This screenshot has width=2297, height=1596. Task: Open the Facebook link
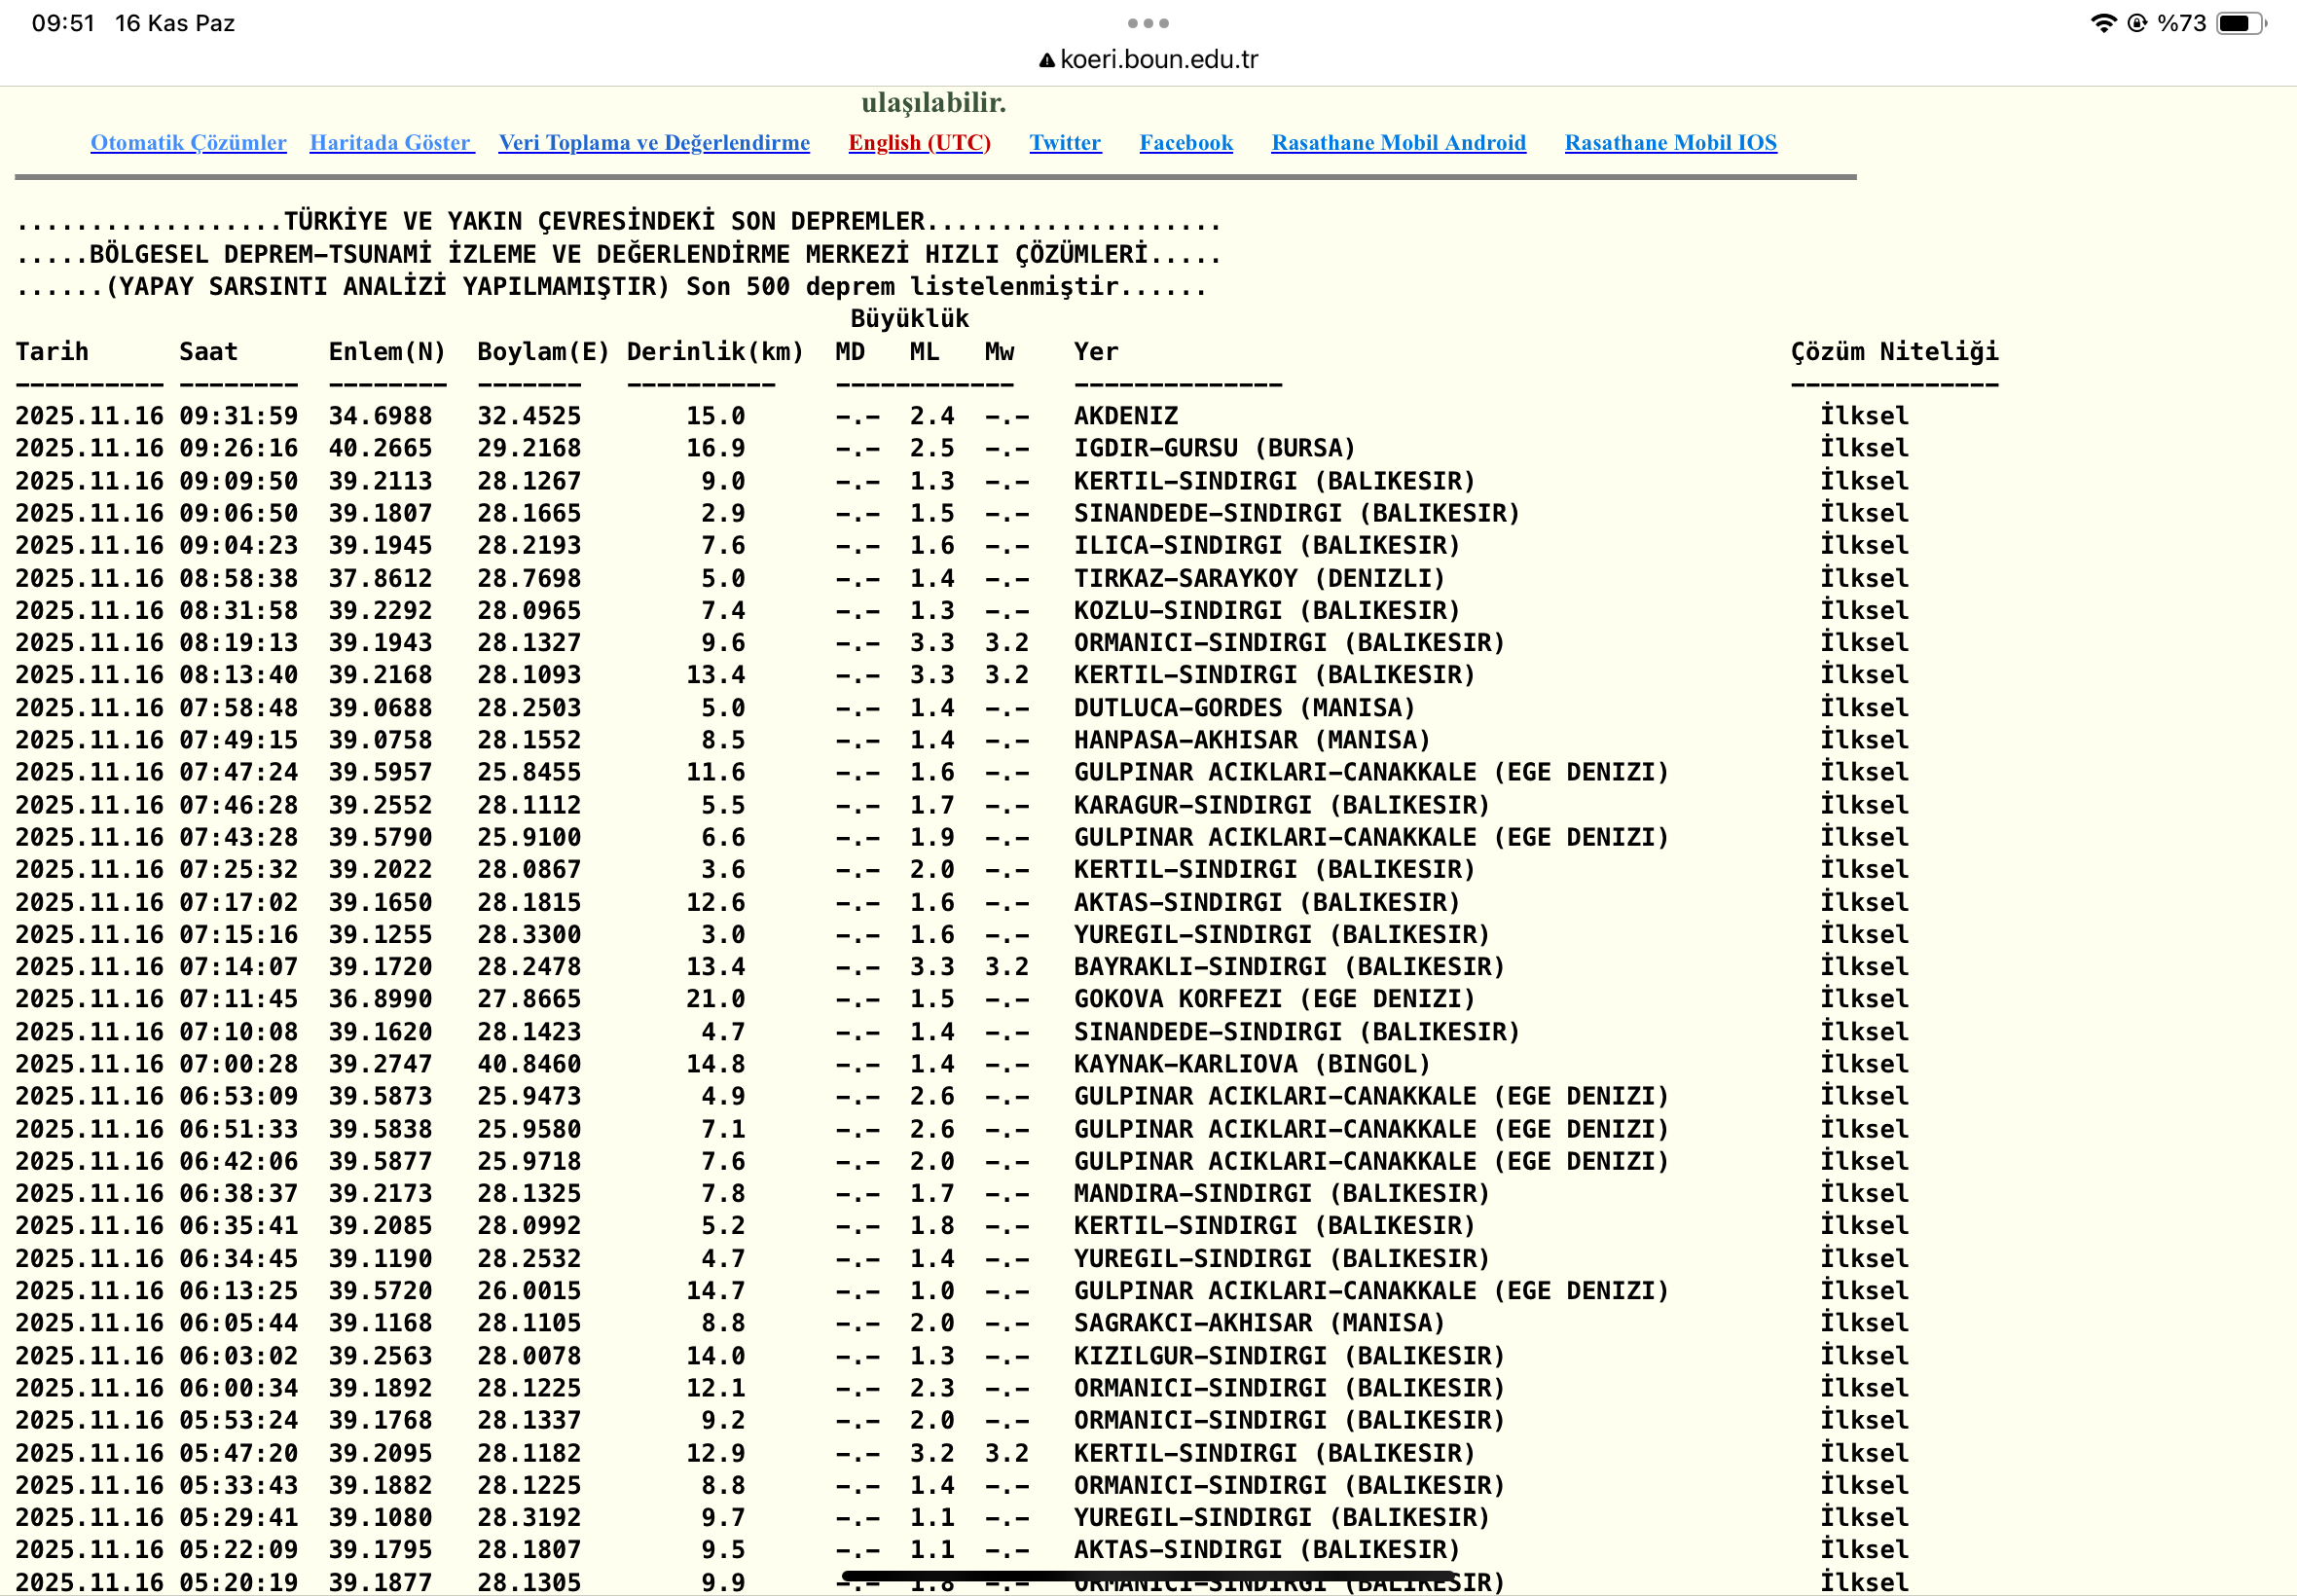tap(1186, 143)
